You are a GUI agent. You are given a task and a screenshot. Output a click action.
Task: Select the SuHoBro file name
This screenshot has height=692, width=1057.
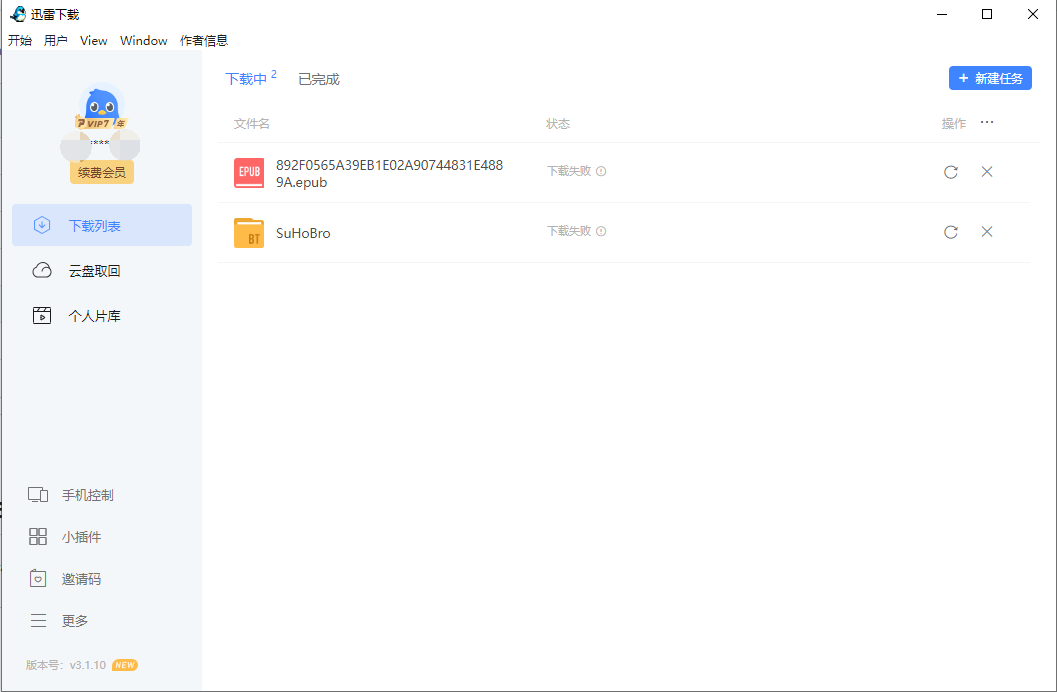click(x=303, y=233)
